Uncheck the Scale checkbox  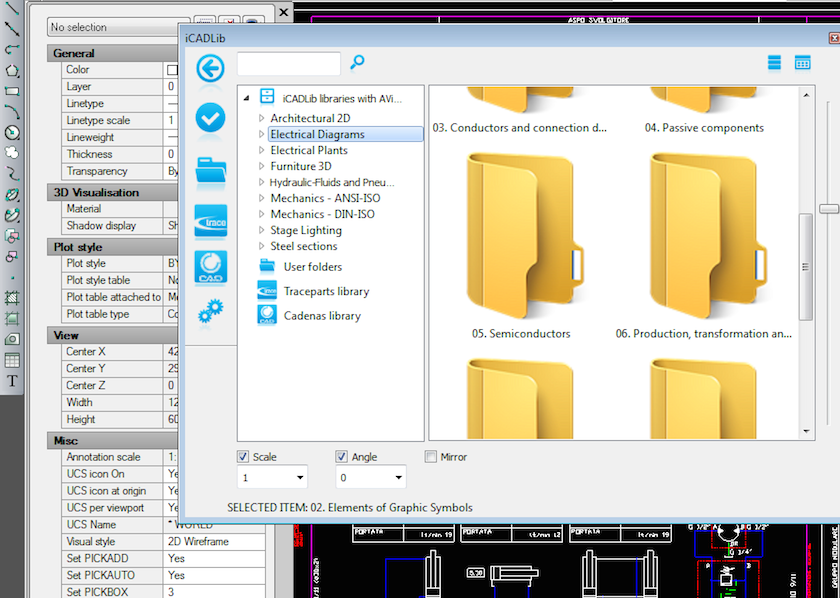coord(243,457)
